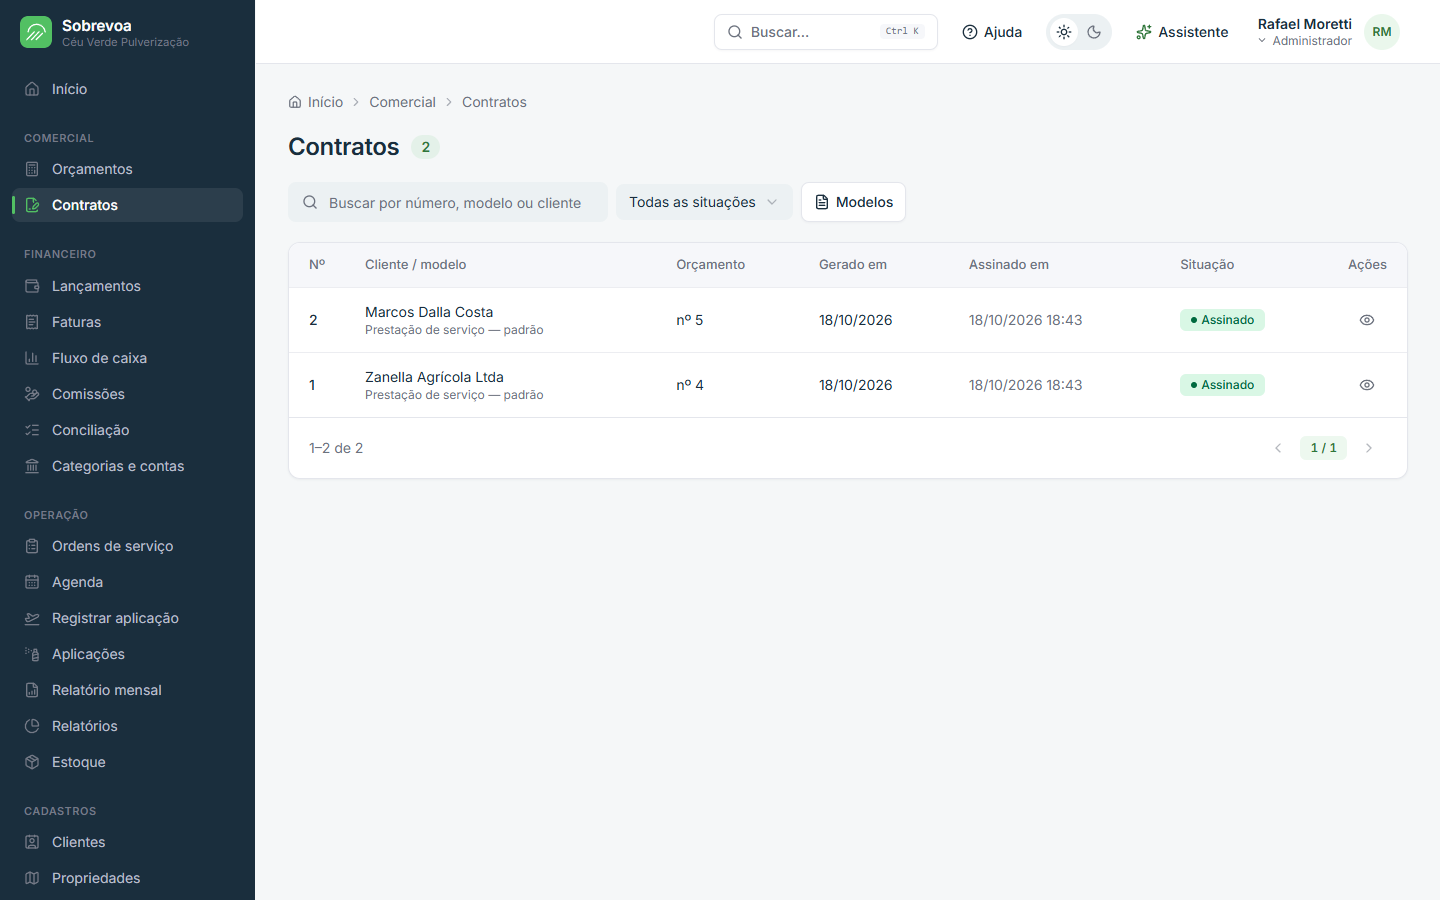1440x900 pixels.
Task: Open Lançamentos in the sidebar
Action: pos(127,286)
